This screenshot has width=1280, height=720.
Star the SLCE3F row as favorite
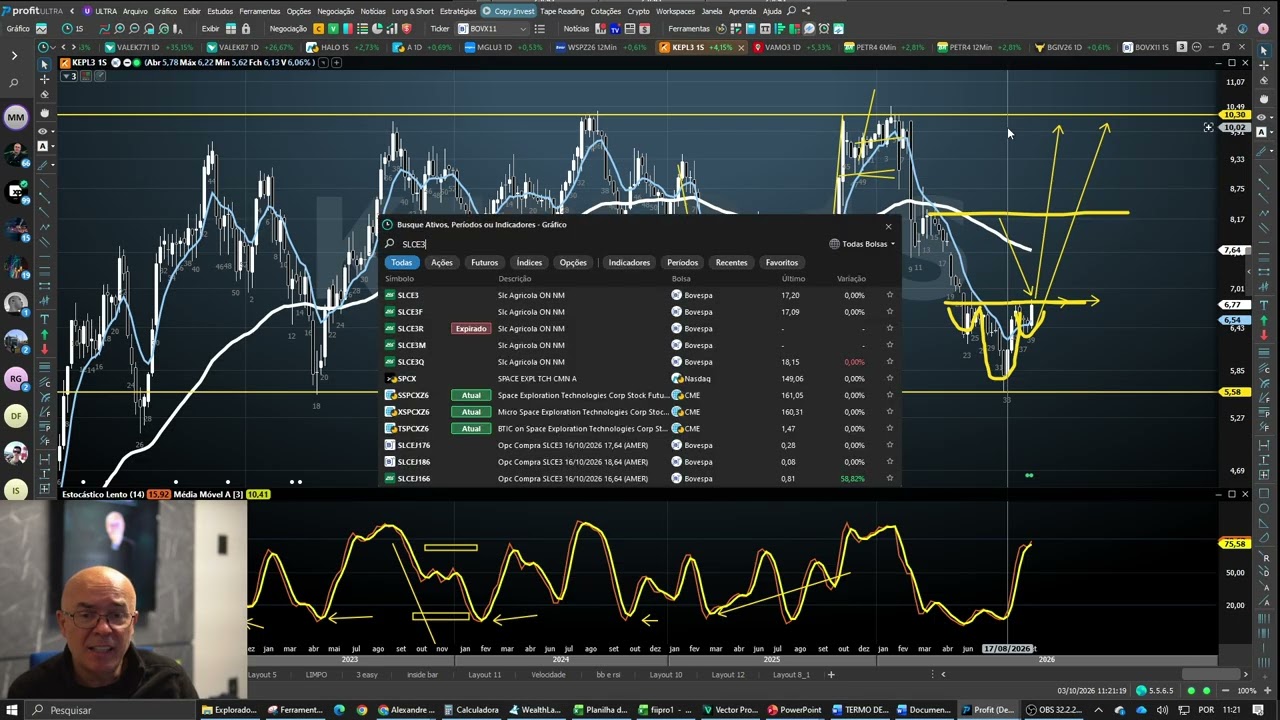pos(889,312)
